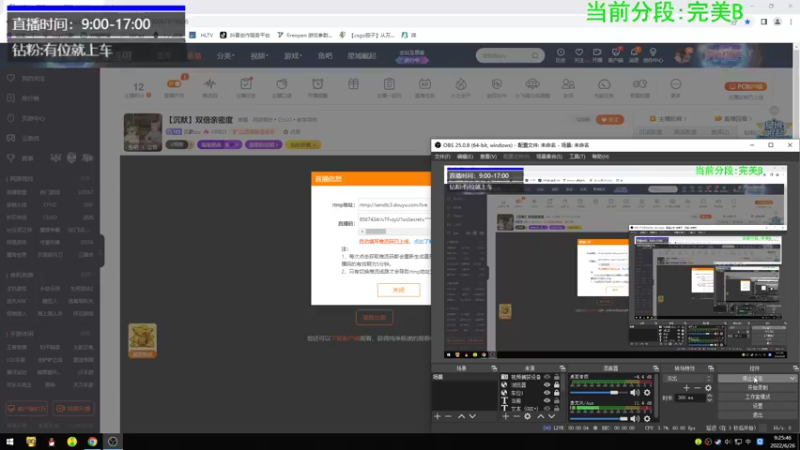Move scene down in scenes panel
Image resolution: width=800 pixels, height=450 pixels.
coord(472,416)
